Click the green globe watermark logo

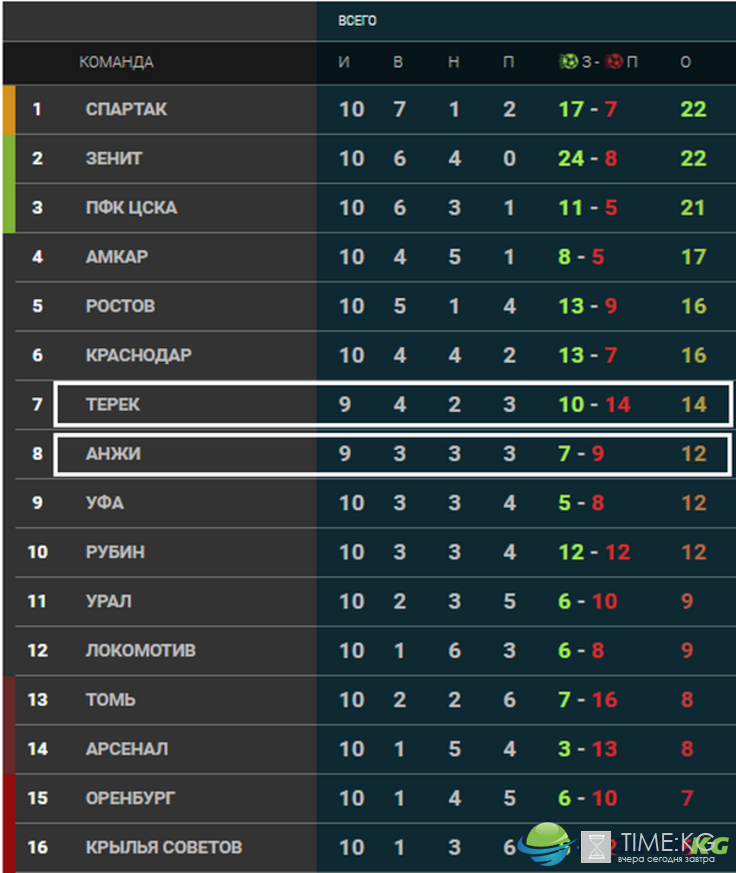[x=546, y=843]
